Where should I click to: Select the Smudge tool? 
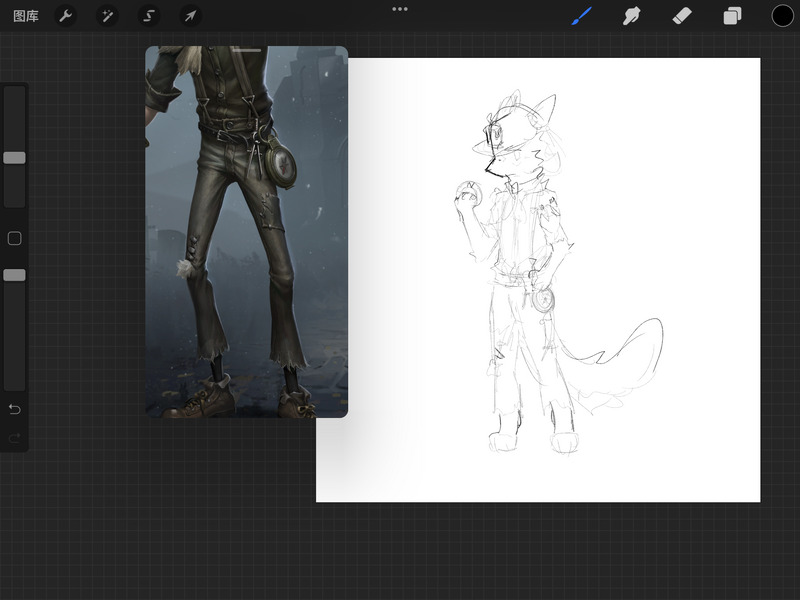click(x=631, y=16)
